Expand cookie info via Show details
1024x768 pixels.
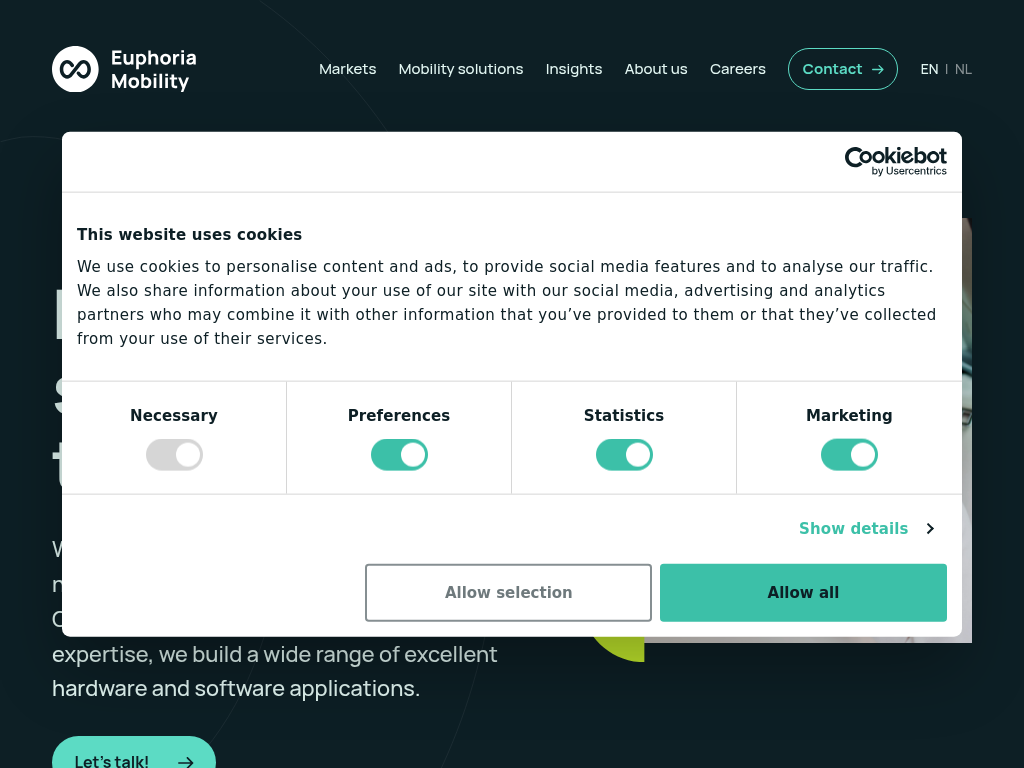[x=853, y=528]
